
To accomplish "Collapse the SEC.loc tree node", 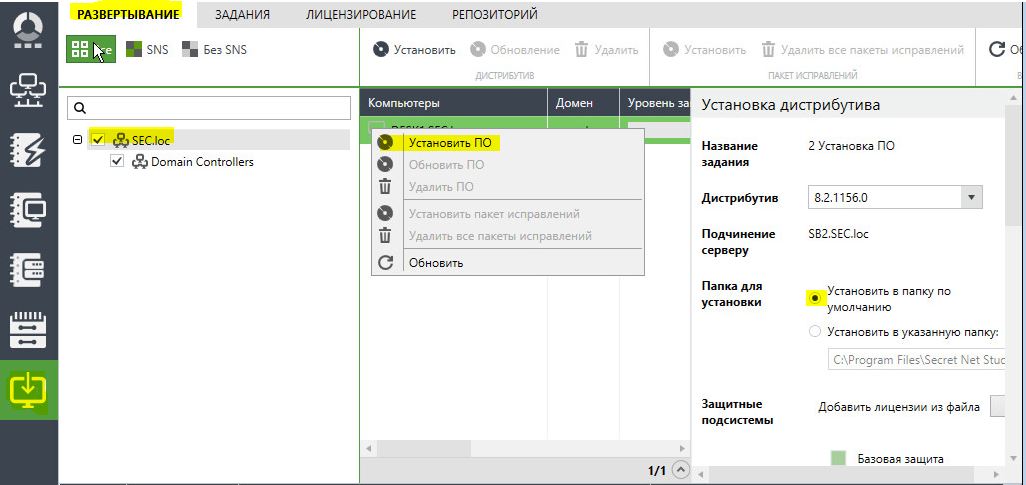I will pos(78,139).
